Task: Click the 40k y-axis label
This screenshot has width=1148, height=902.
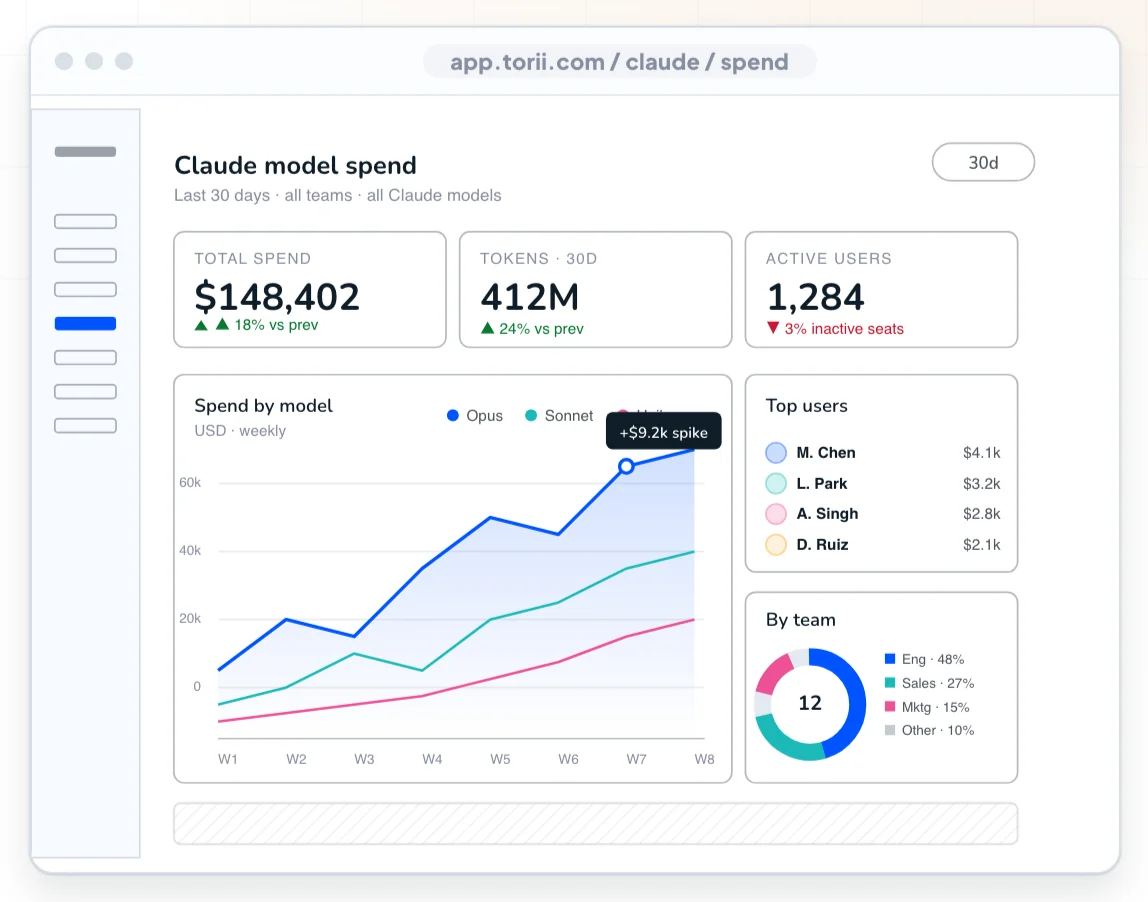Action: pyautogui.click(x=190, y=551)
